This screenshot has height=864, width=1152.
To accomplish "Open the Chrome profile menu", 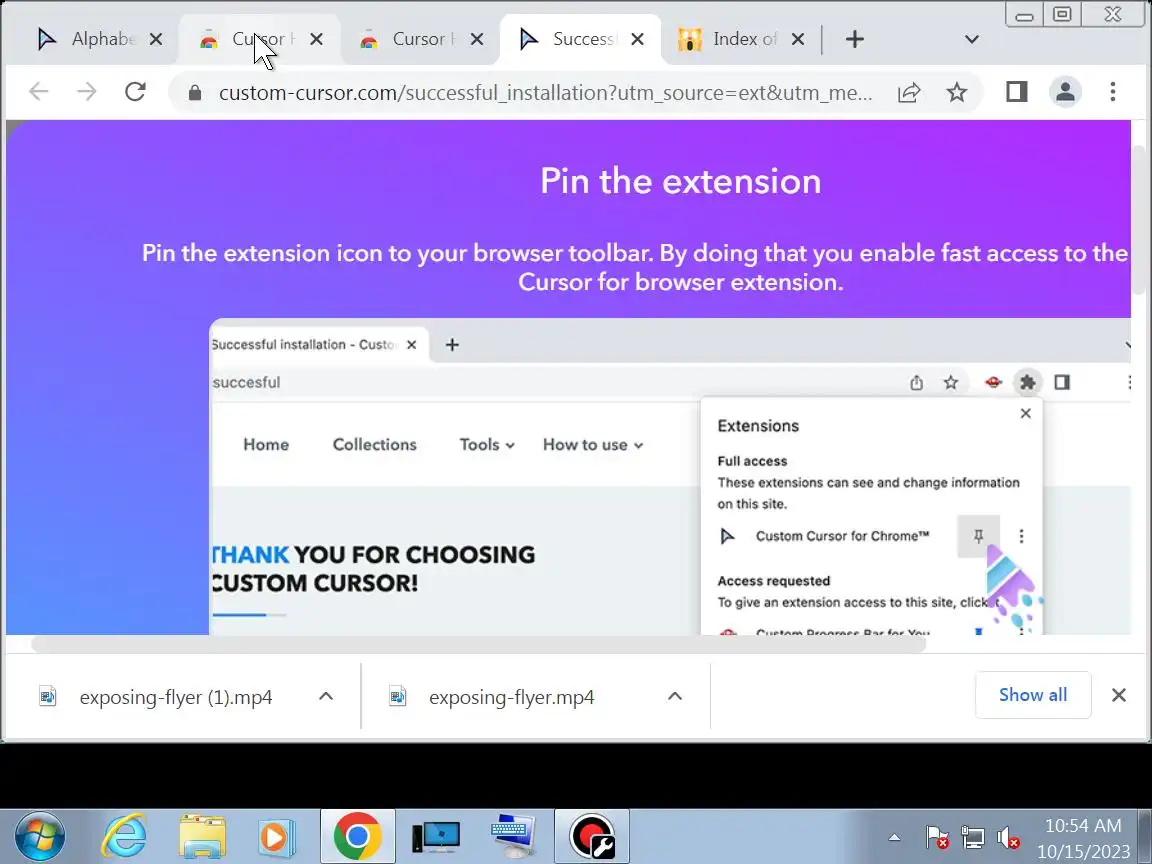I will 1065,92.
